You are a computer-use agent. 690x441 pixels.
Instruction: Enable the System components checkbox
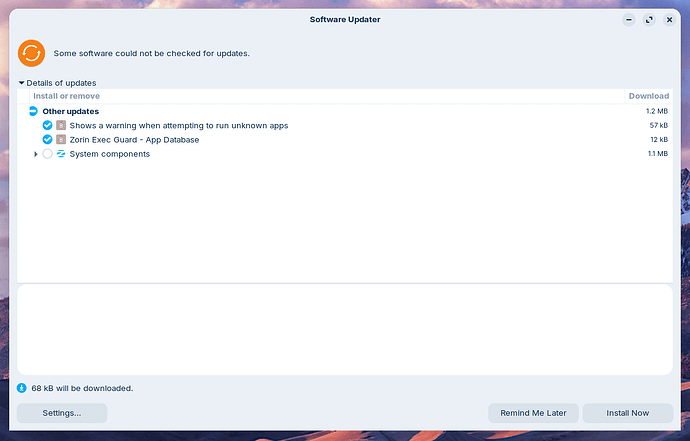coord(48,154)
